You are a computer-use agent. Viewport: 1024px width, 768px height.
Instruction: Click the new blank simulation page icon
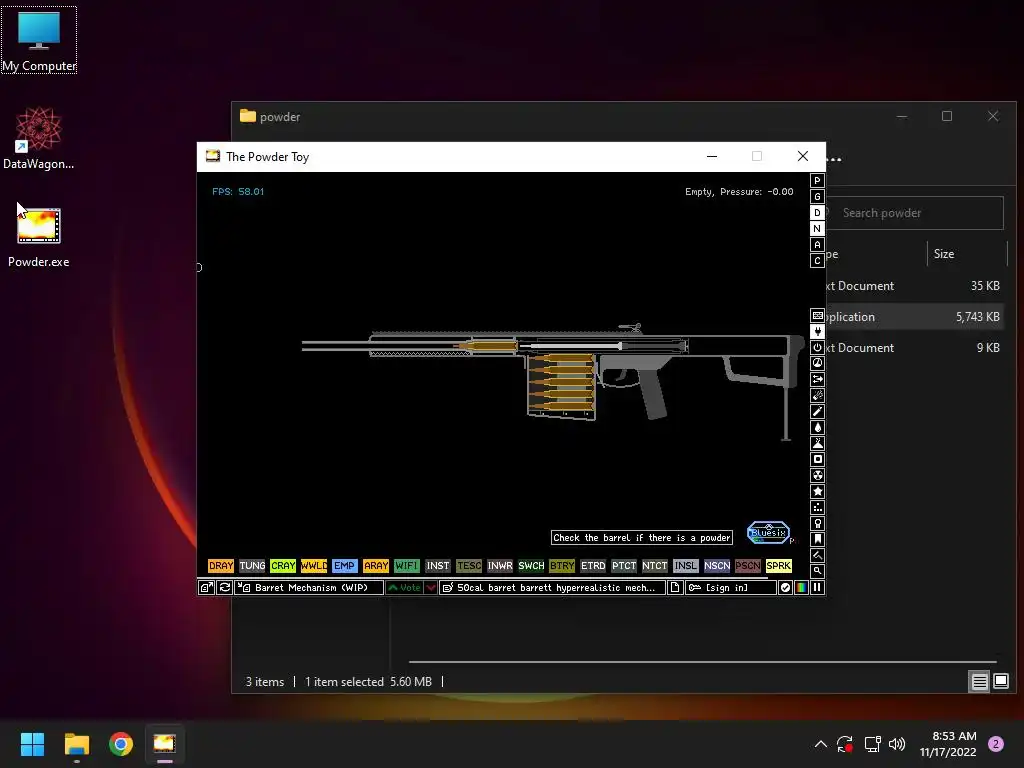675,588
